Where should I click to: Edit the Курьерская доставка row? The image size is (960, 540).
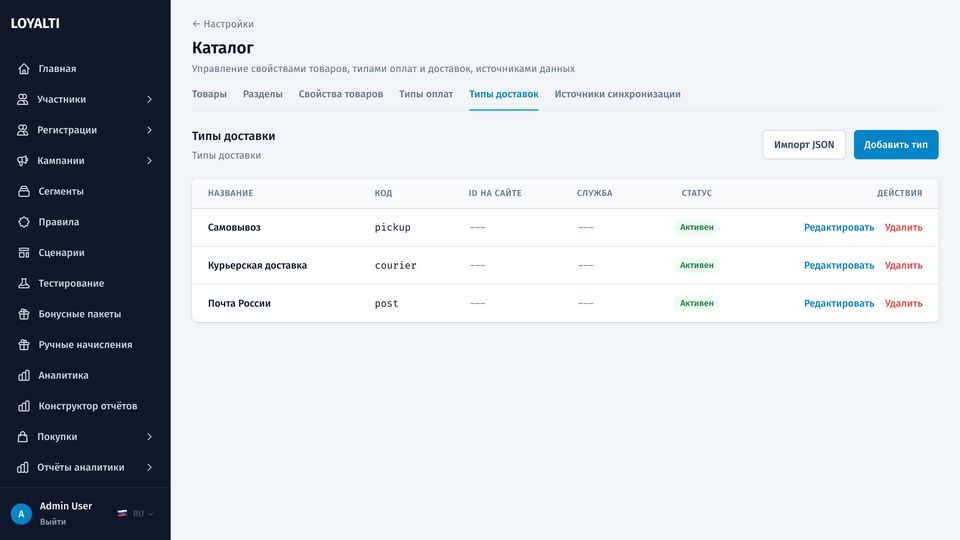(839, 265)
